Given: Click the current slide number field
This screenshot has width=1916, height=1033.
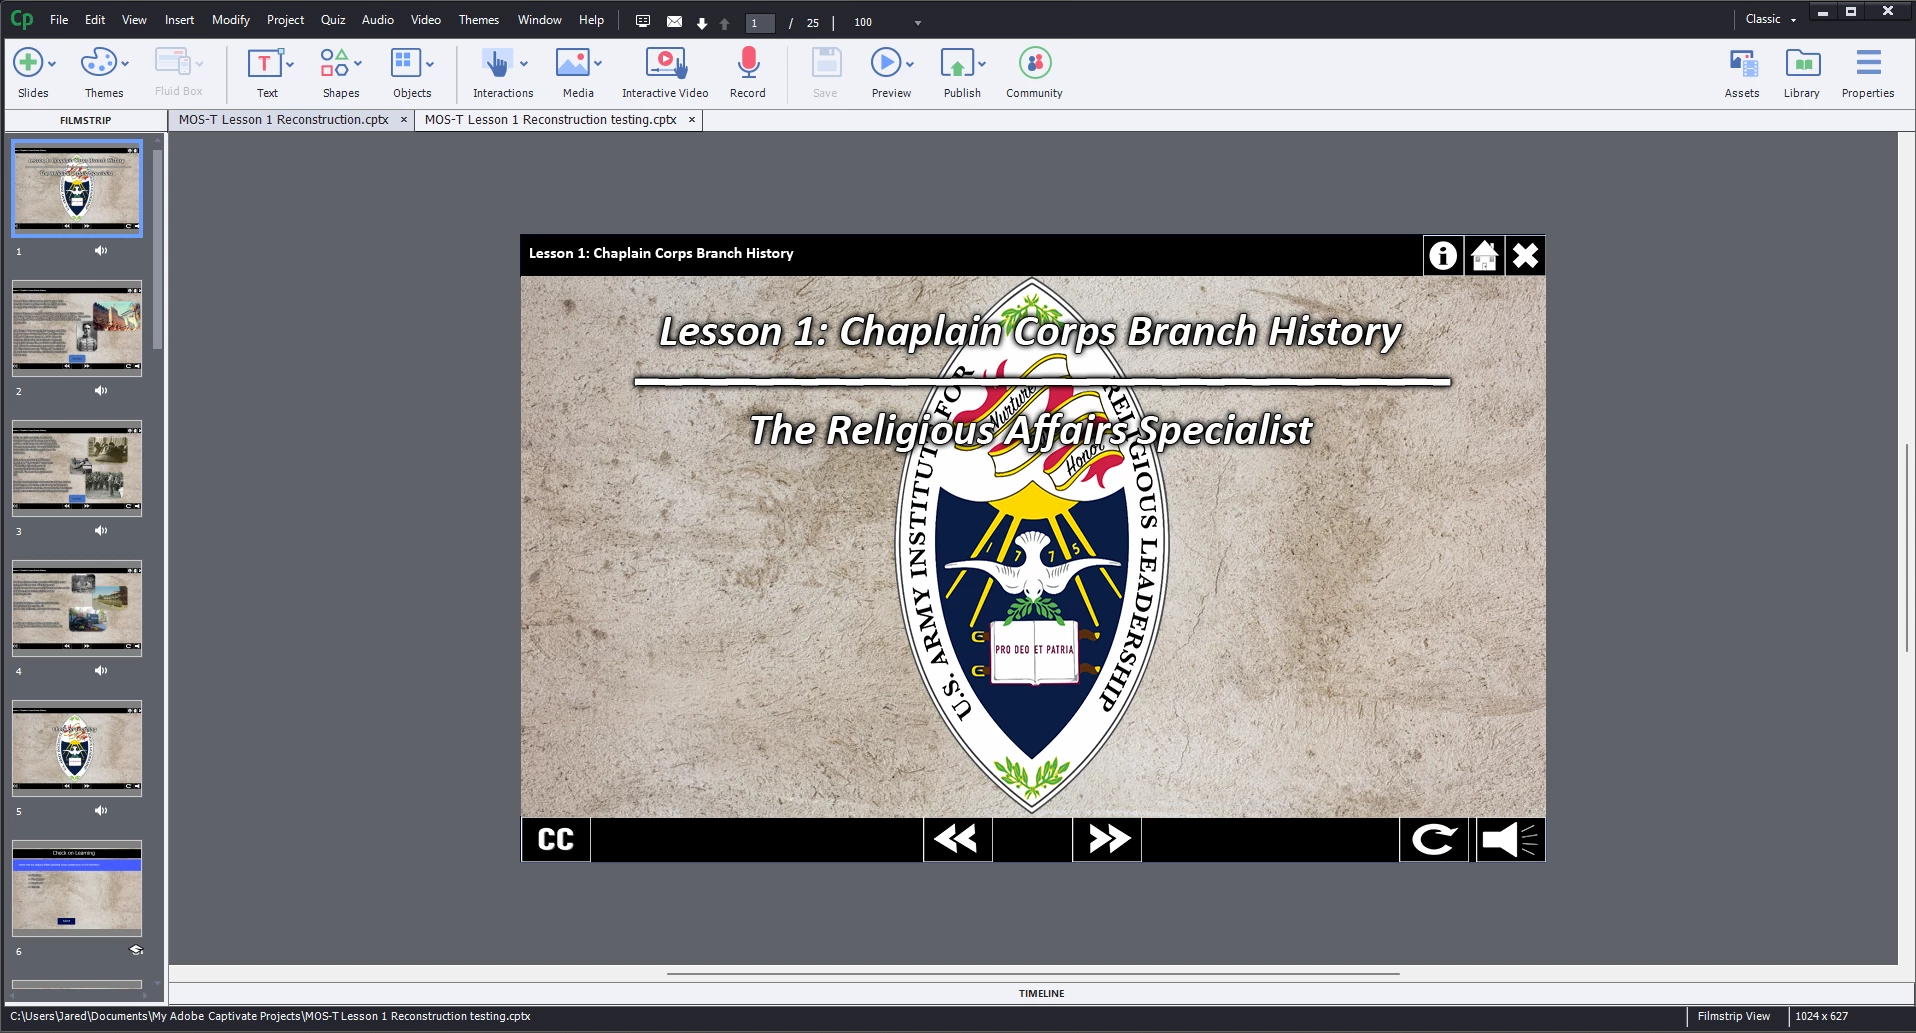Looking at the screenshot, I should (x=760, y=23).
